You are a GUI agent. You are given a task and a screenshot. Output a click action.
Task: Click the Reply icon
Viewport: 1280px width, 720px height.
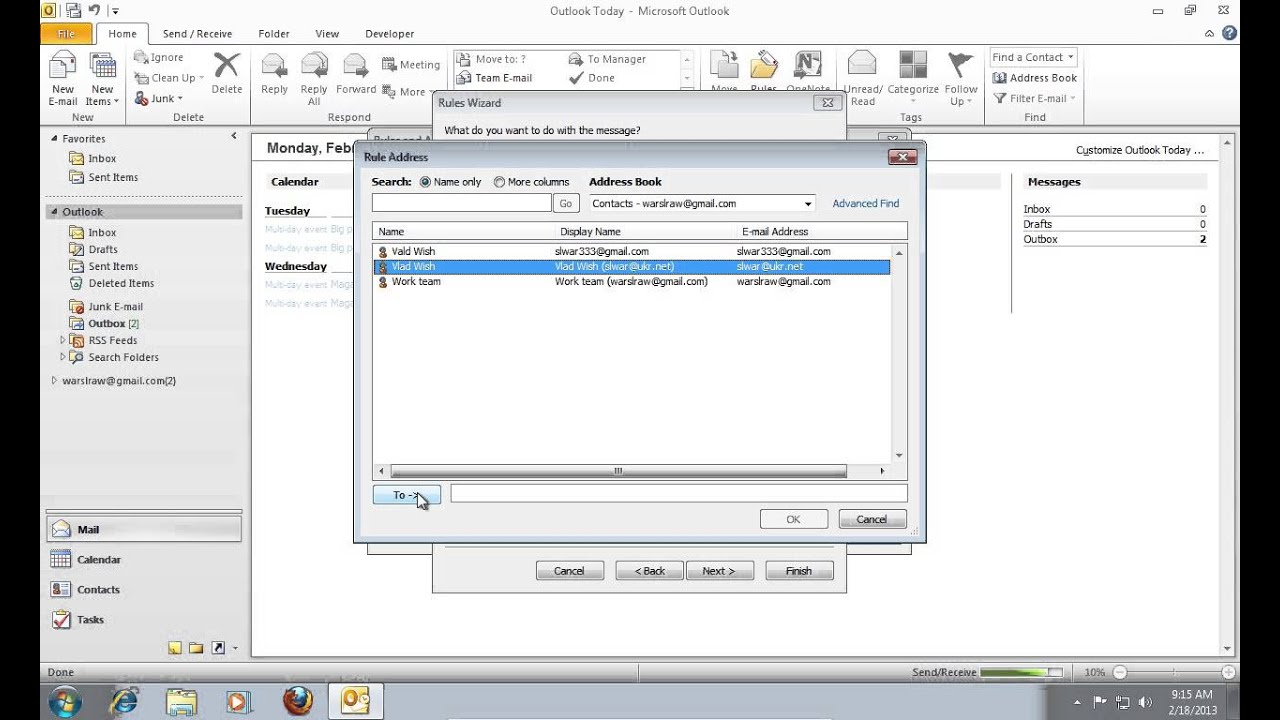(x=274, y=66)
